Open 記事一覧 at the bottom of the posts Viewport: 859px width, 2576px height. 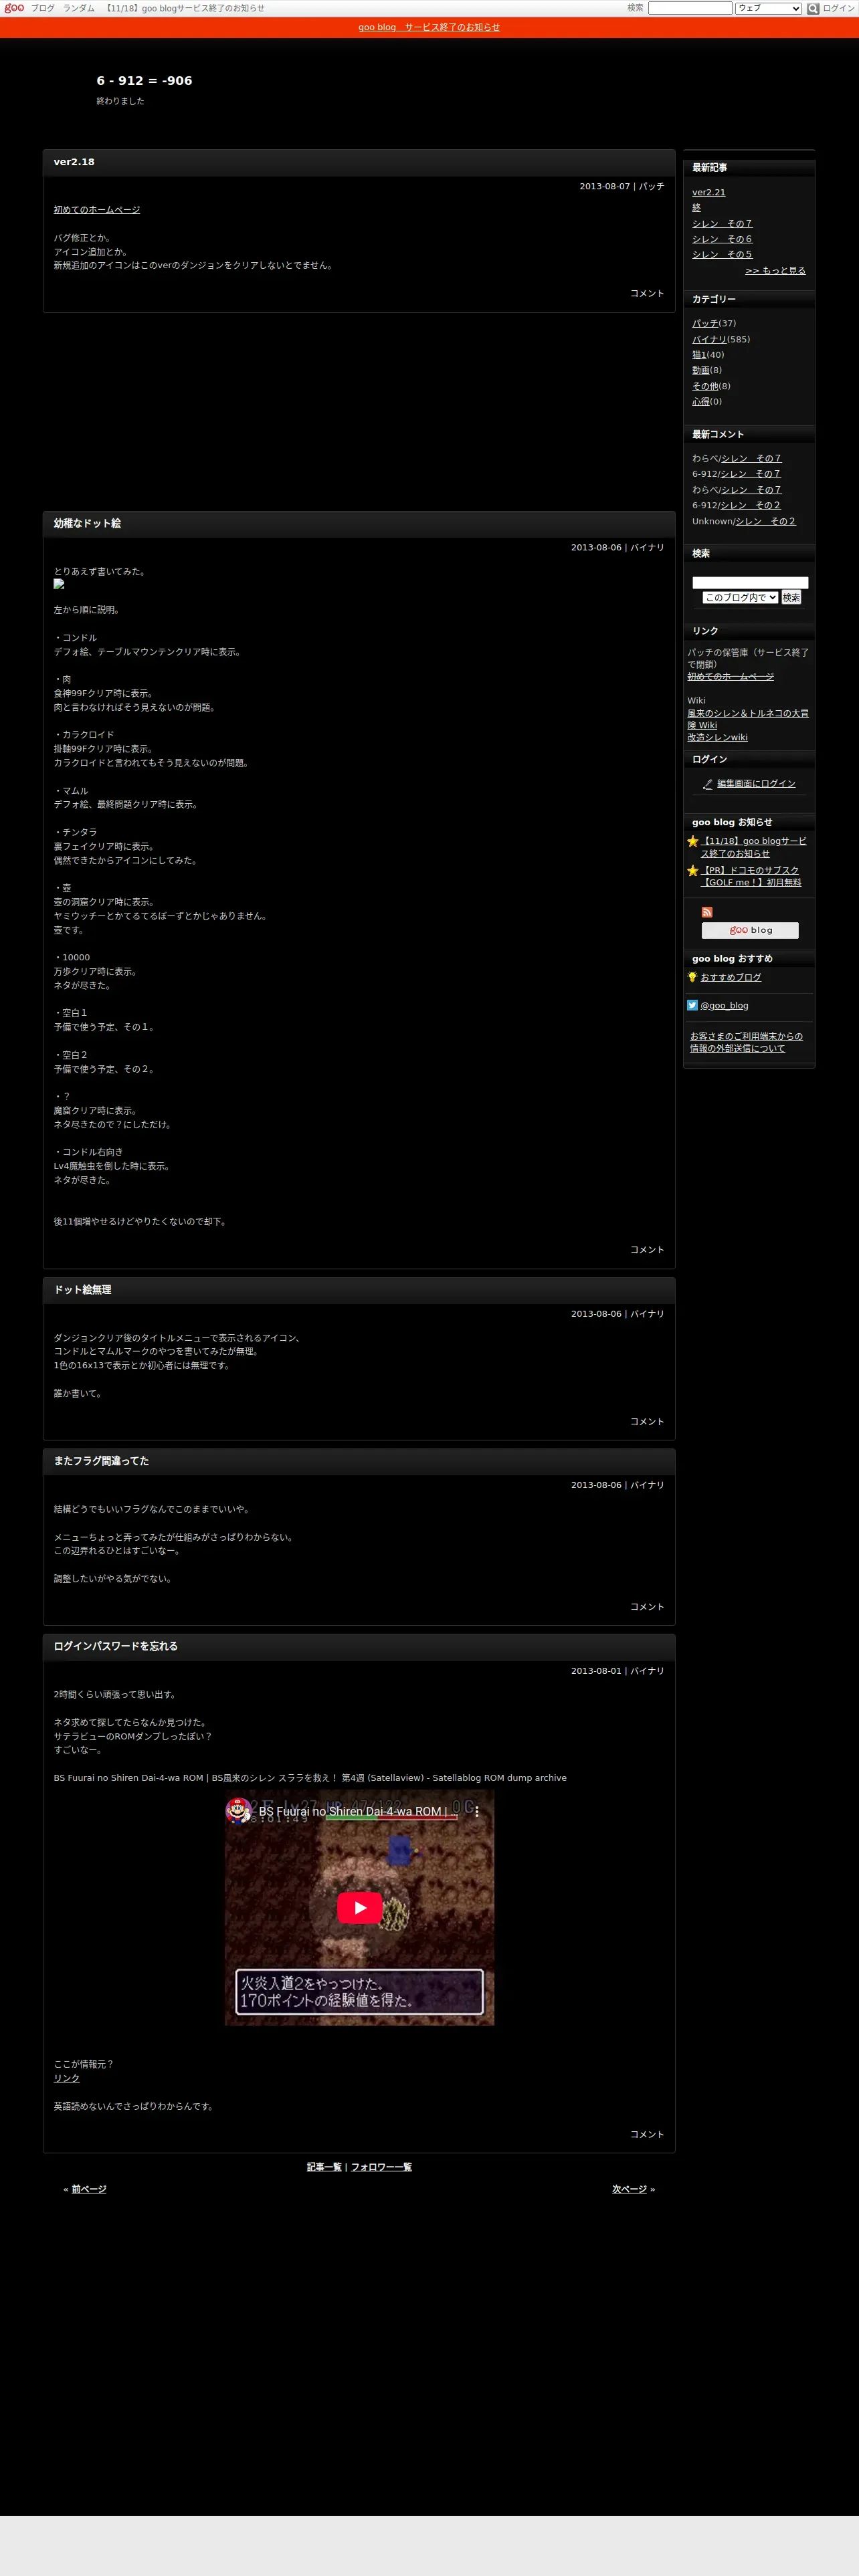pos(324,2167)
